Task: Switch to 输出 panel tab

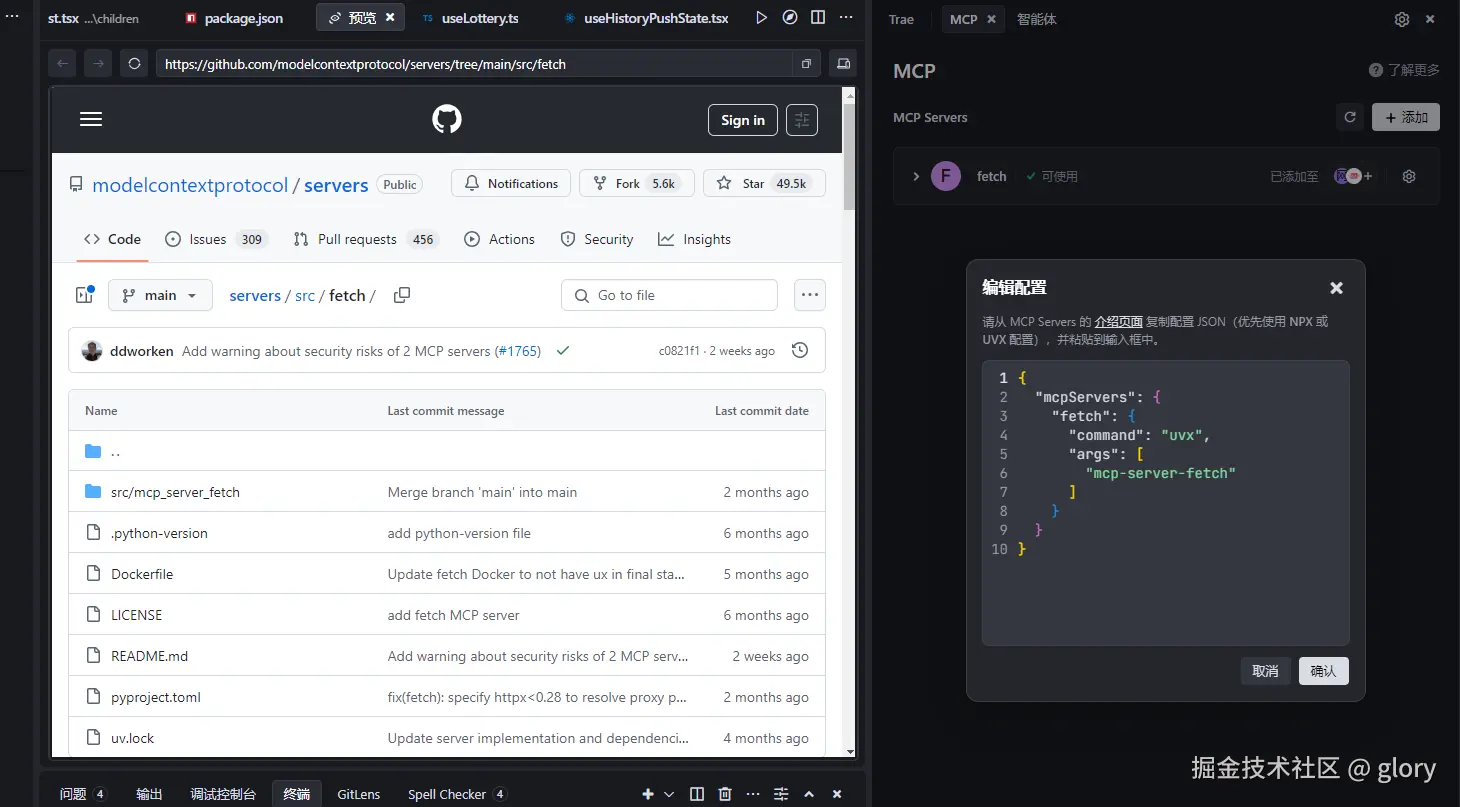Action: click(149, 794)
